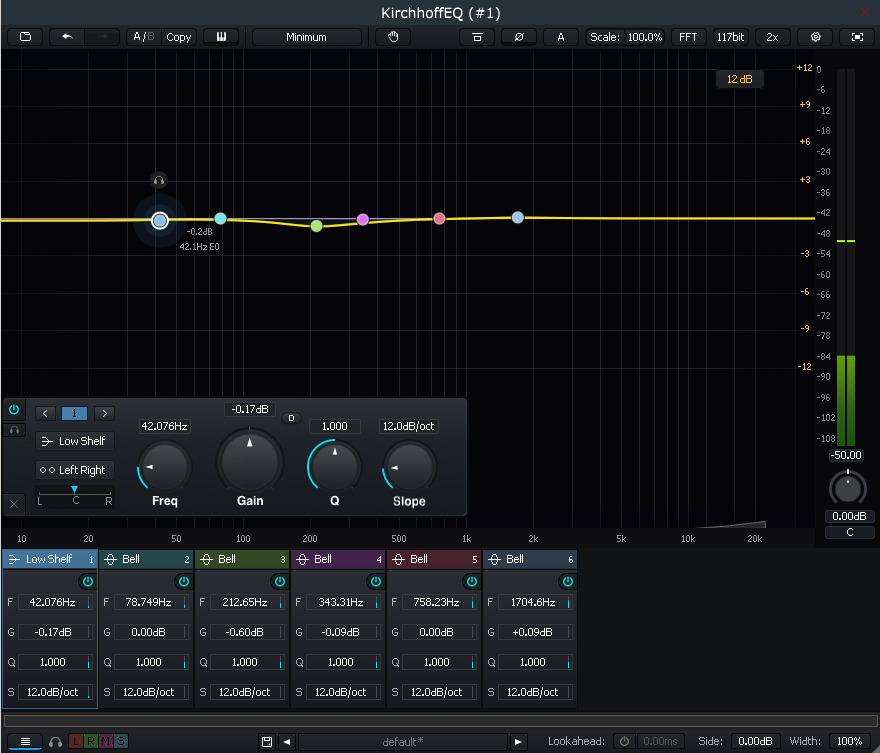Select the Bell band 5 tab
880x753 pixels.
(x=434, y=559)
